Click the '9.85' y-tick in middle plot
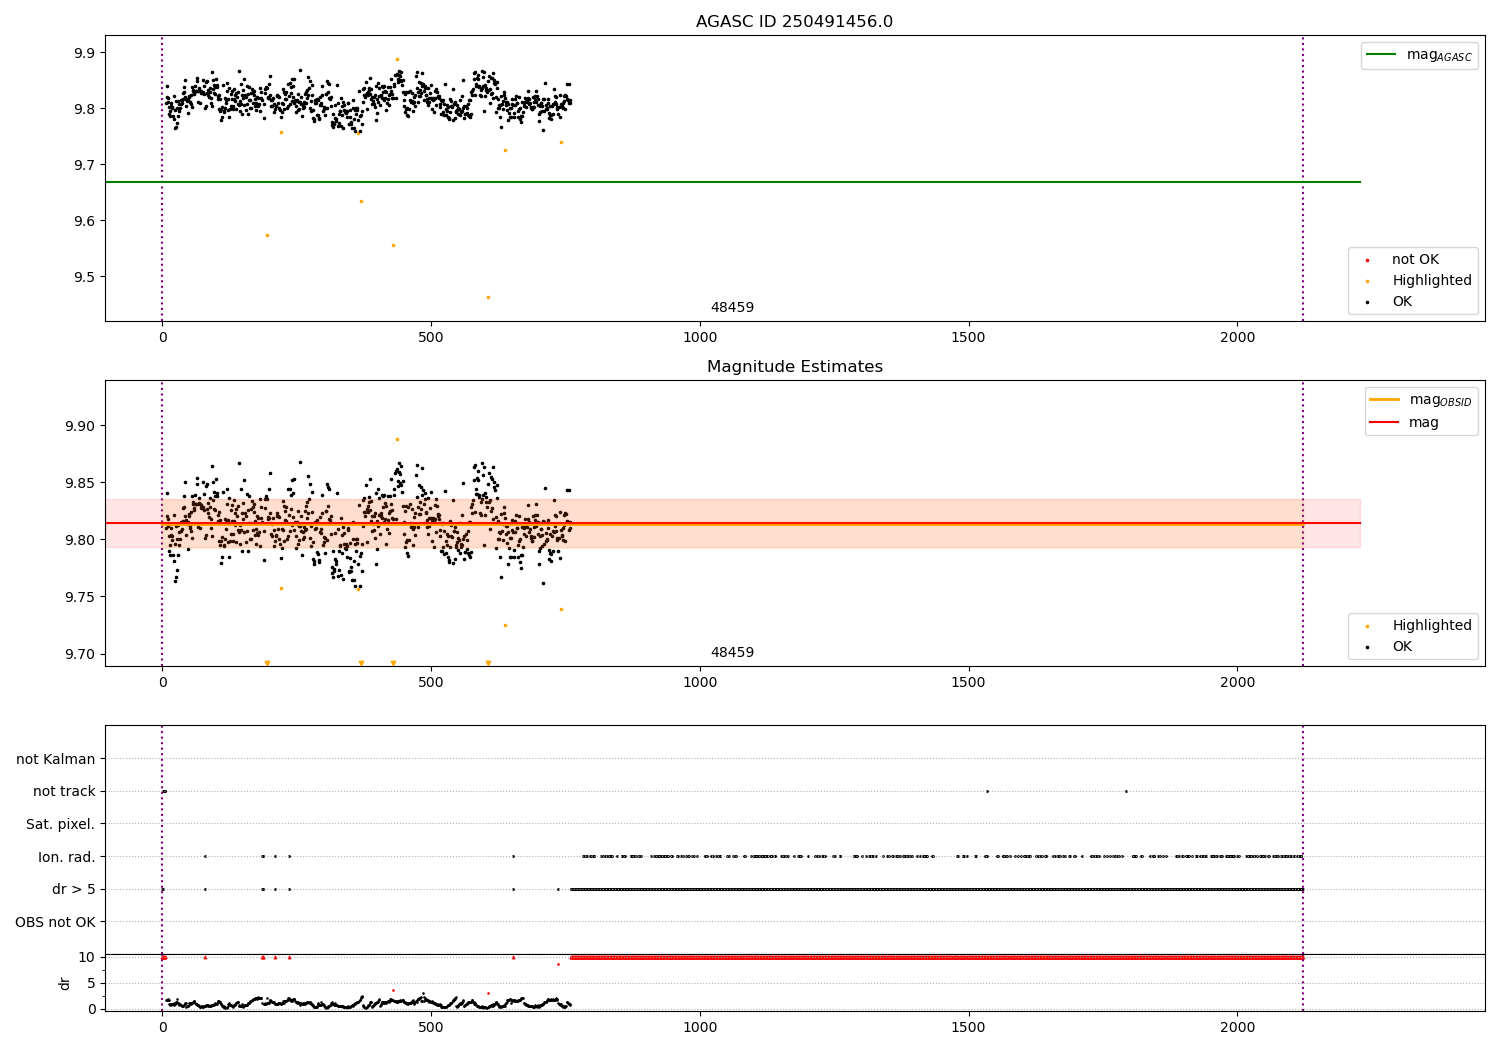 pos(81,483)
